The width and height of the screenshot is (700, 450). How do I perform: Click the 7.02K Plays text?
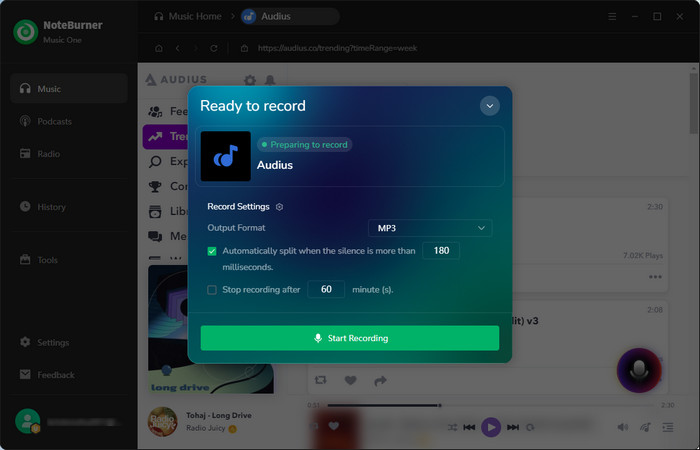[x=643, y=255]
